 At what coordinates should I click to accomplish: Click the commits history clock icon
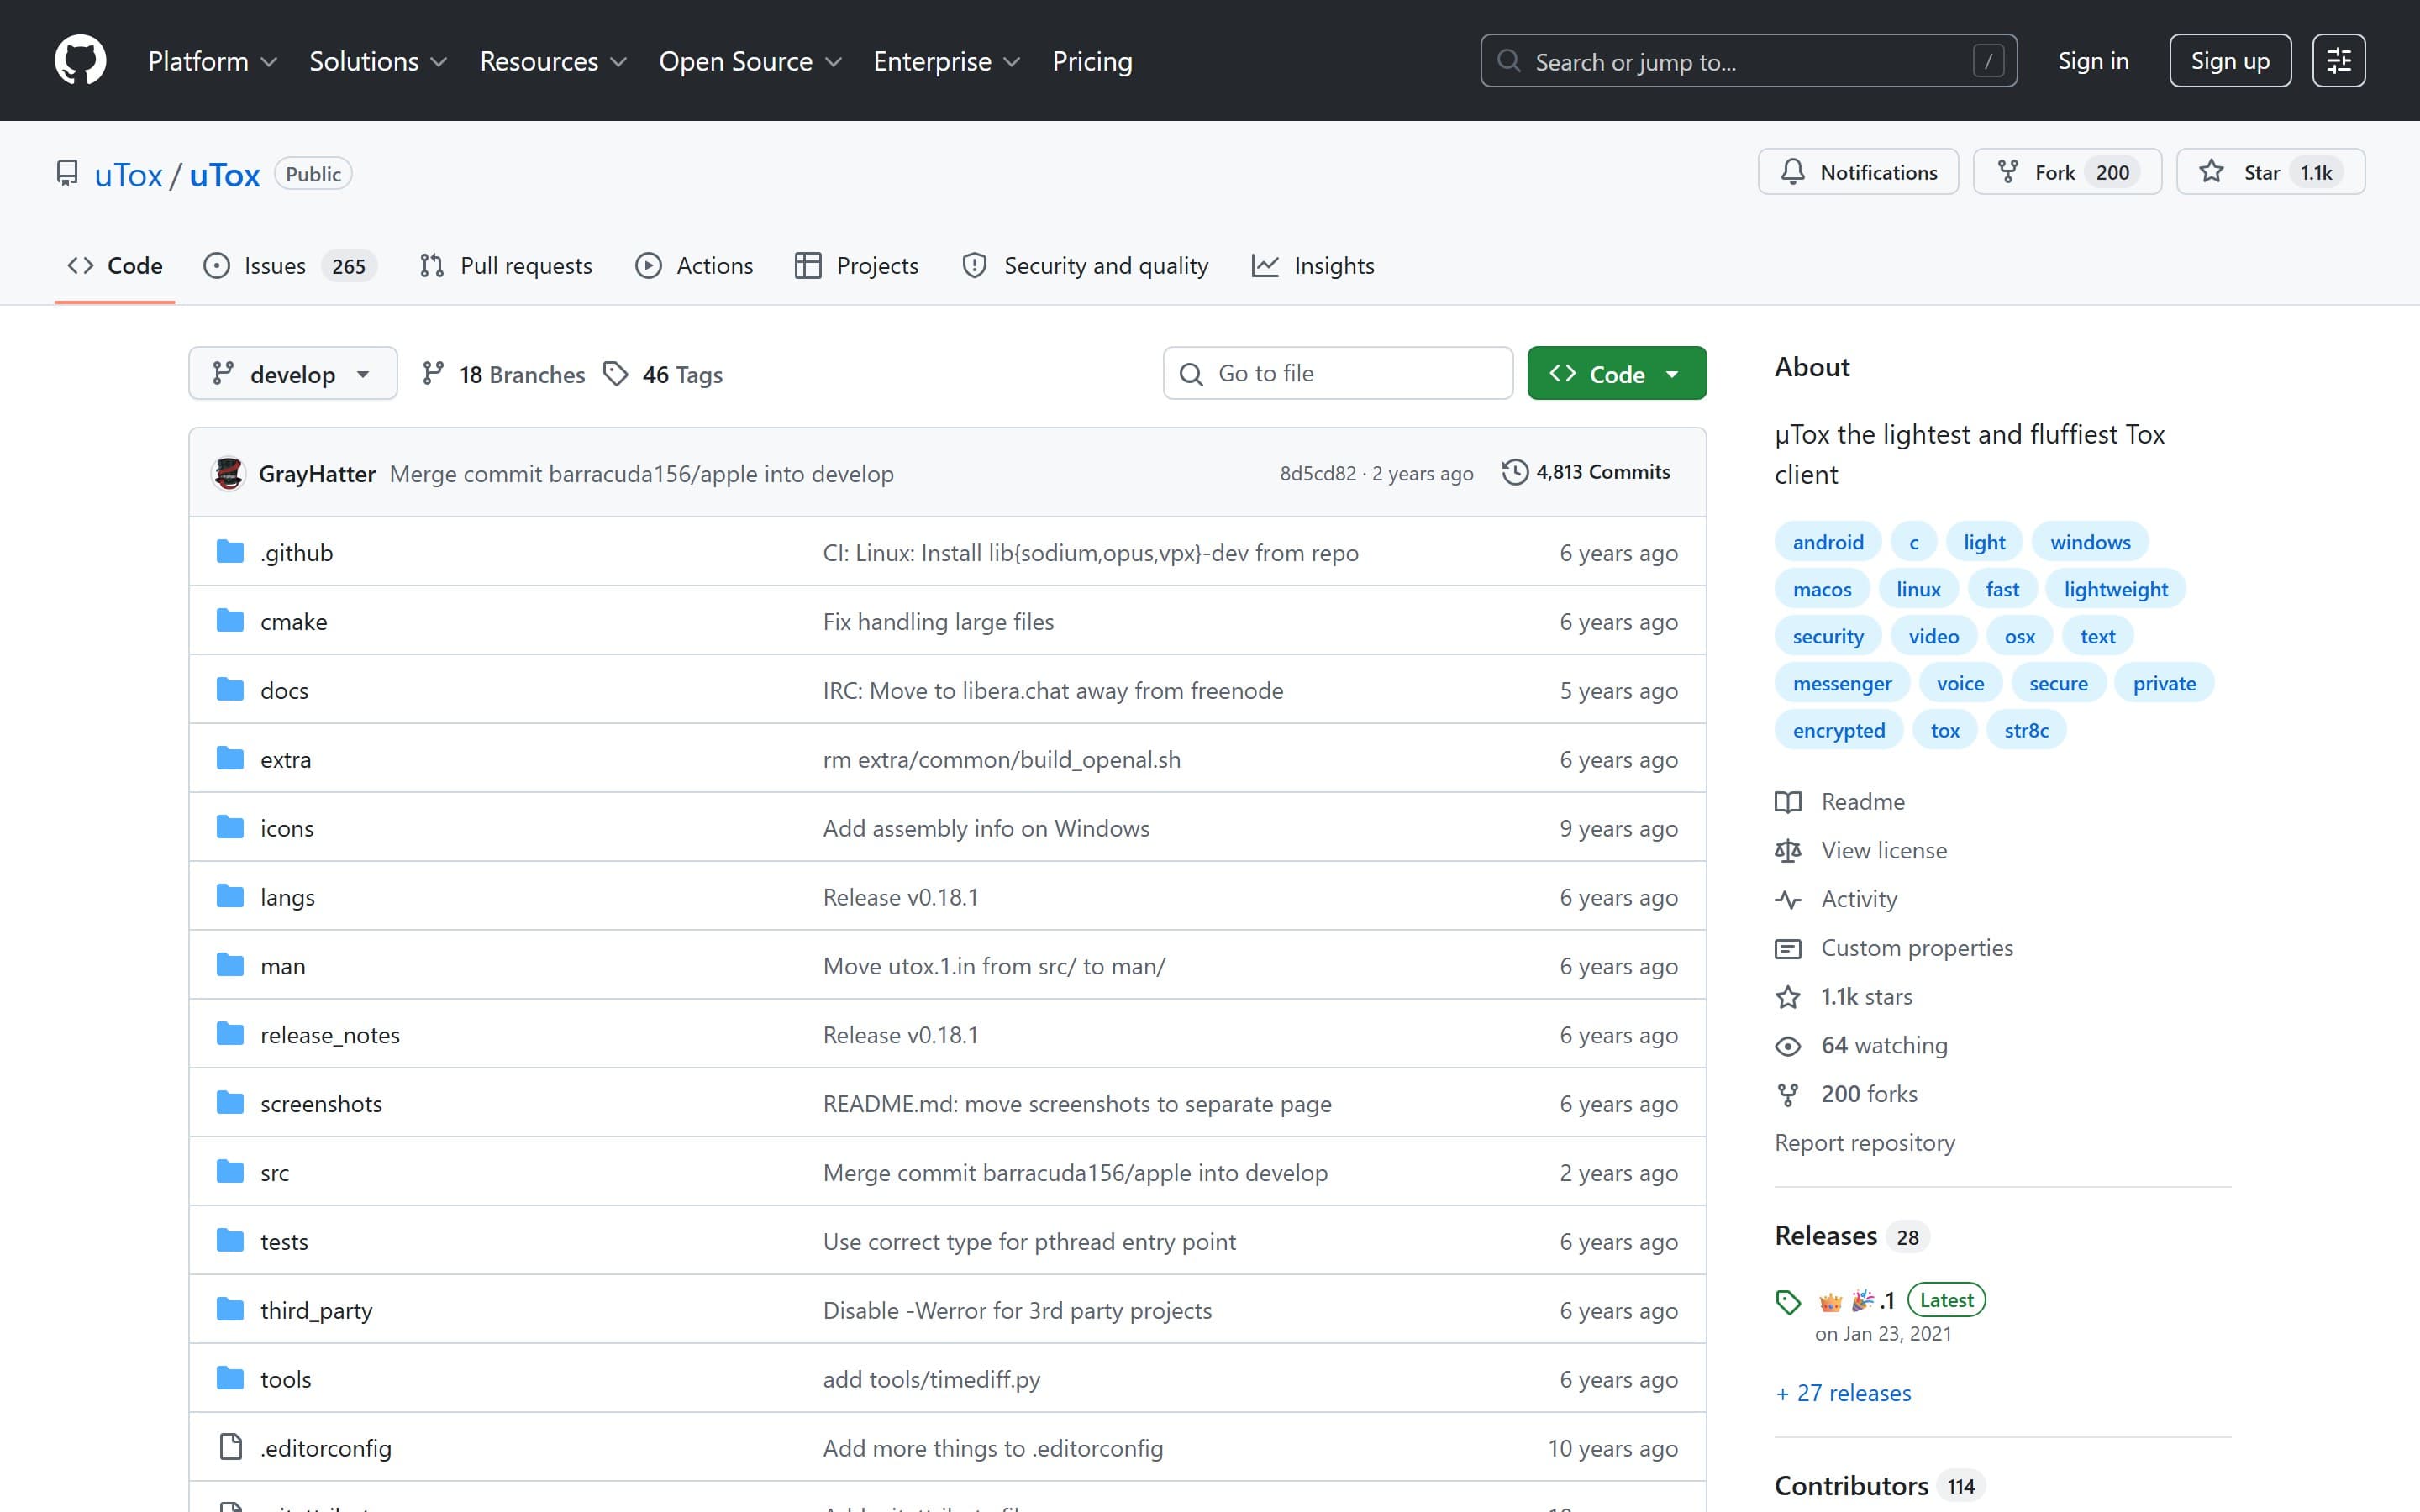click(1514, 472)
